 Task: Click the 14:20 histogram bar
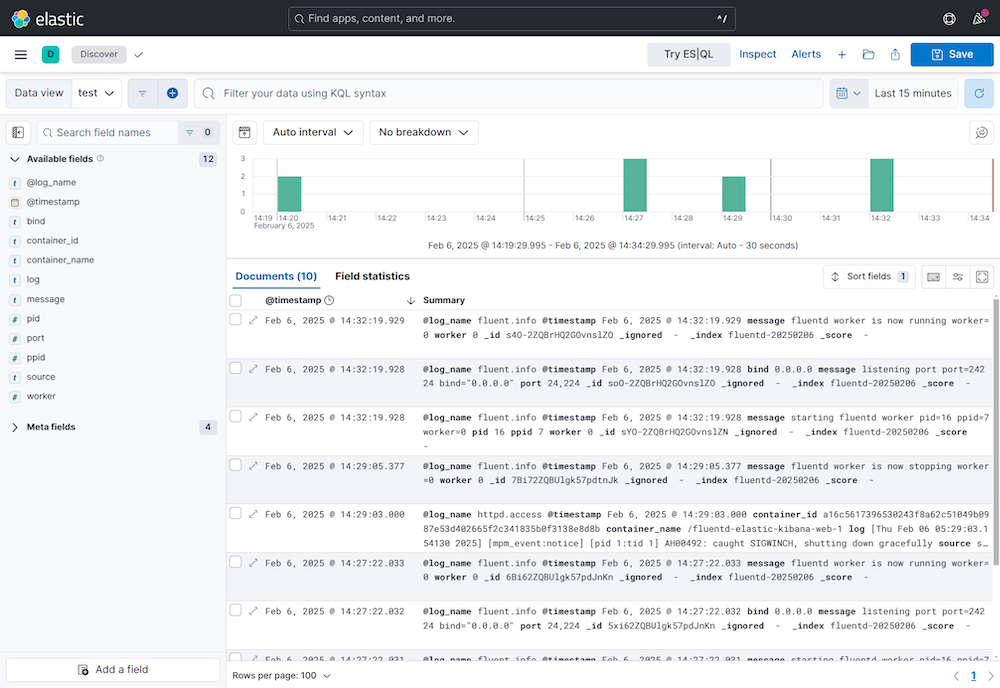click(289, 194)
